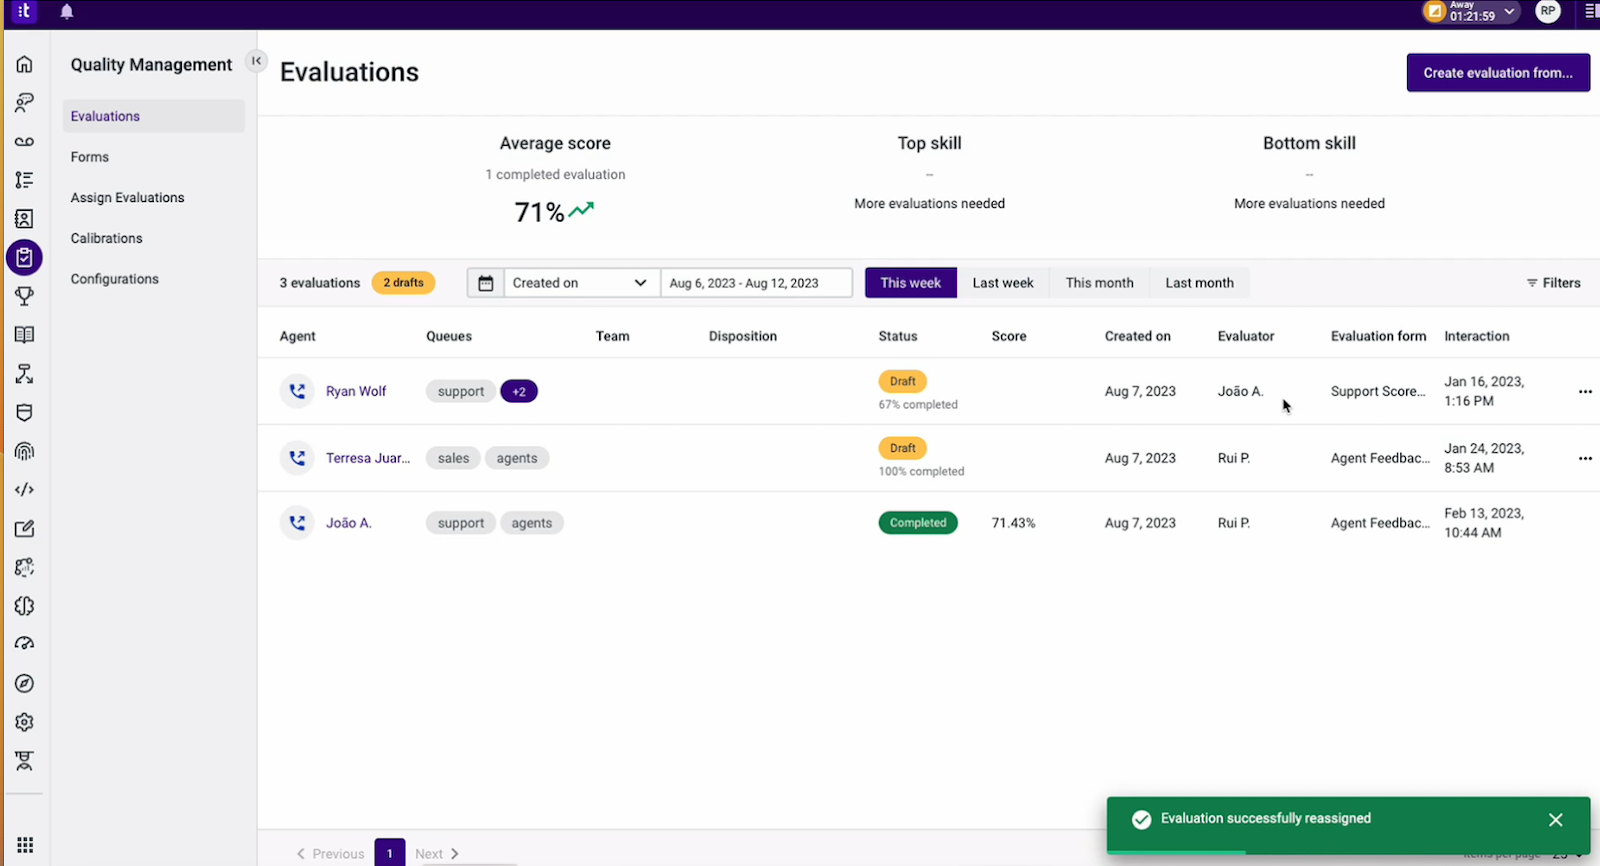
Task: Open the code brackets icon in the sidebar
Action: pyautogui.click(x=24, y=490)
